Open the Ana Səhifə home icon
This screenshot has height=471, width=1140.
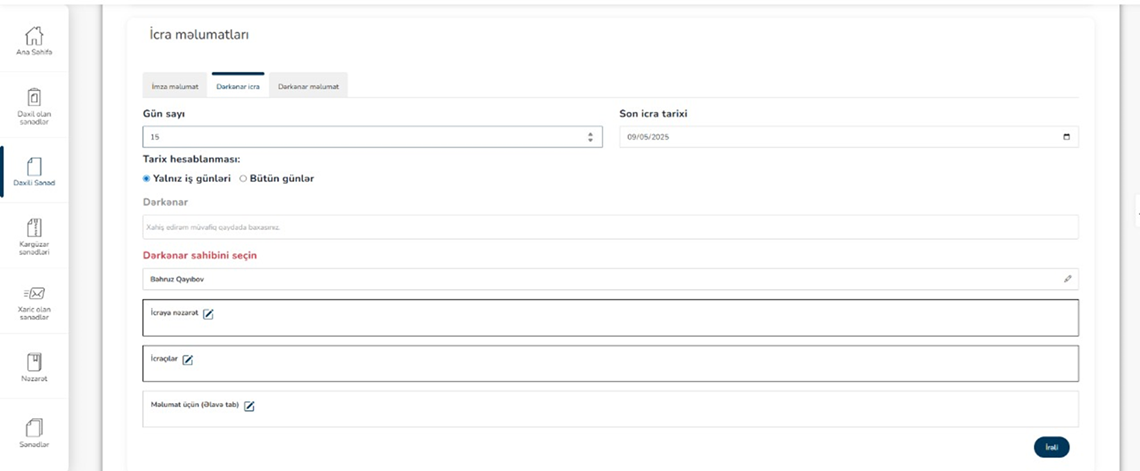pyautogui.click(x=34, y=36)
